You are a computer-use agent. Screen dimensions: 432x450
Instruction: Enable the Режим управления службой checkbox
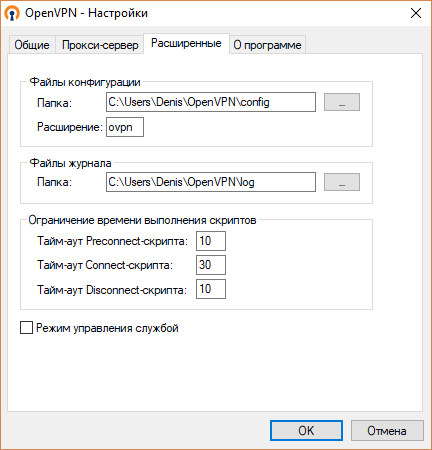click(x=26, y=328)
